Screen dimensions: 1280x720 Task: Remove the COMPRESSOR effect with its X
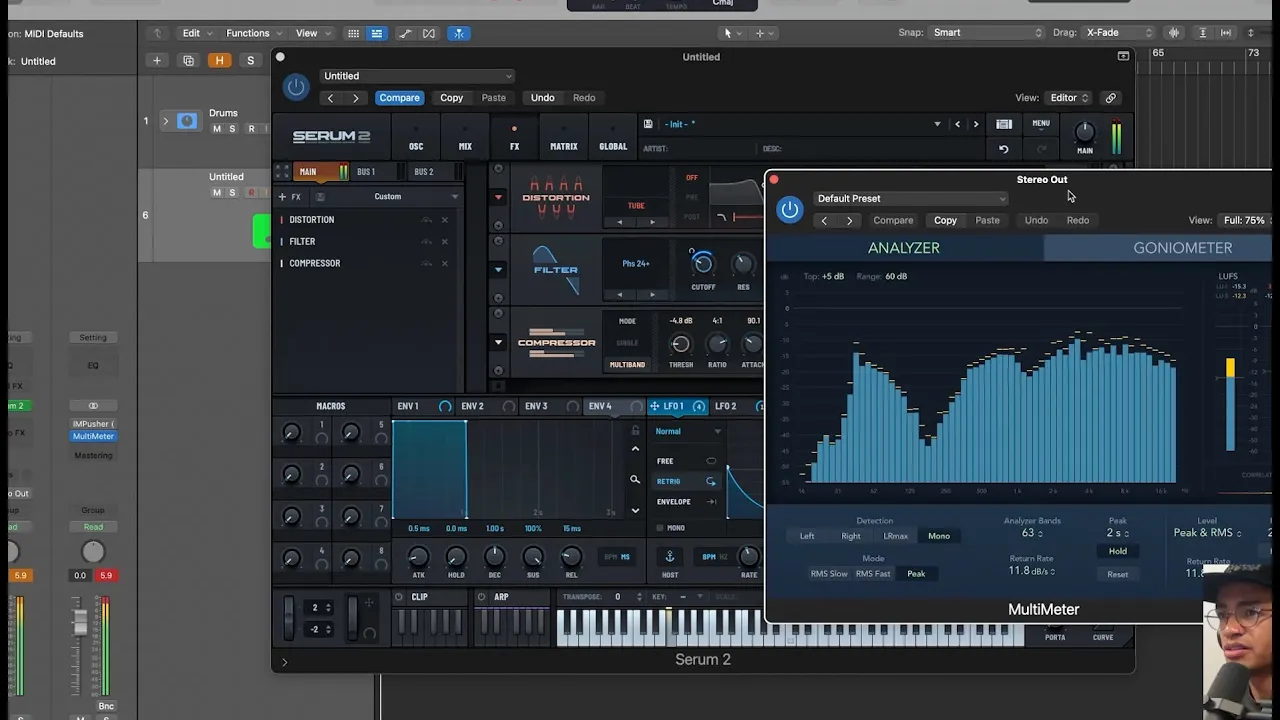(x=445, y=264)
